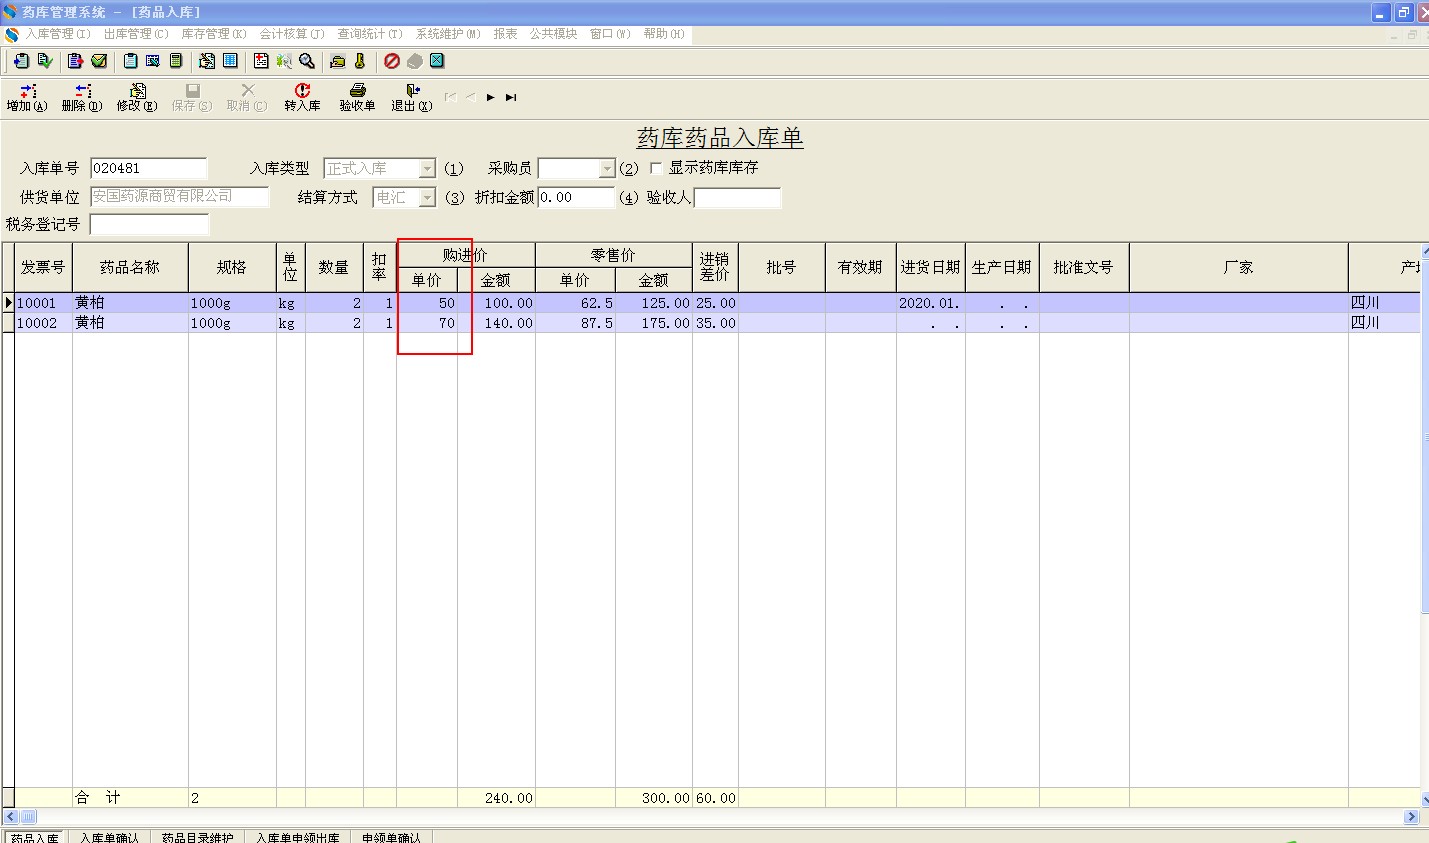This screenshot has width=1429, height=843.
Task: Click the (1) link beside 入库类型
Action: 454,169
